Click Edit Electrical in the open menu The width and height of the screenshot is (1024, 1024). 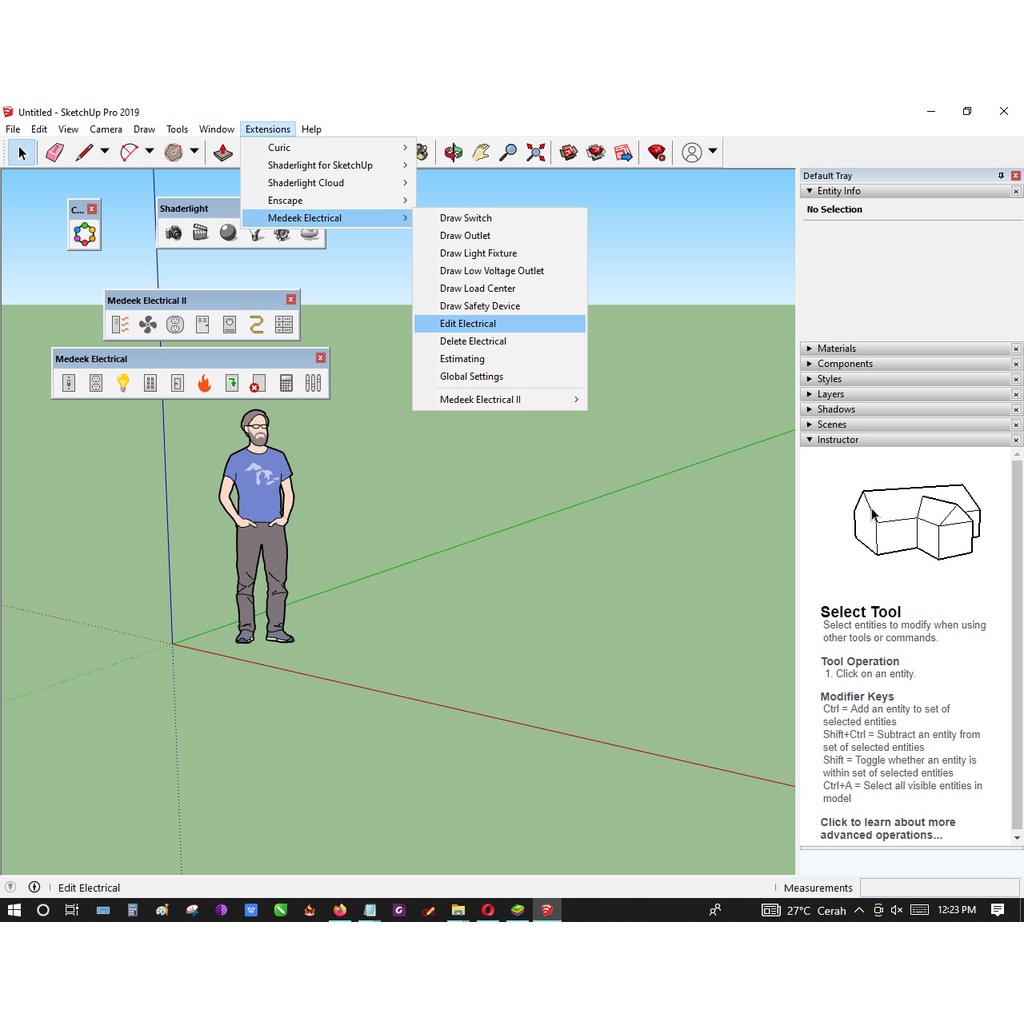[467, 323]
